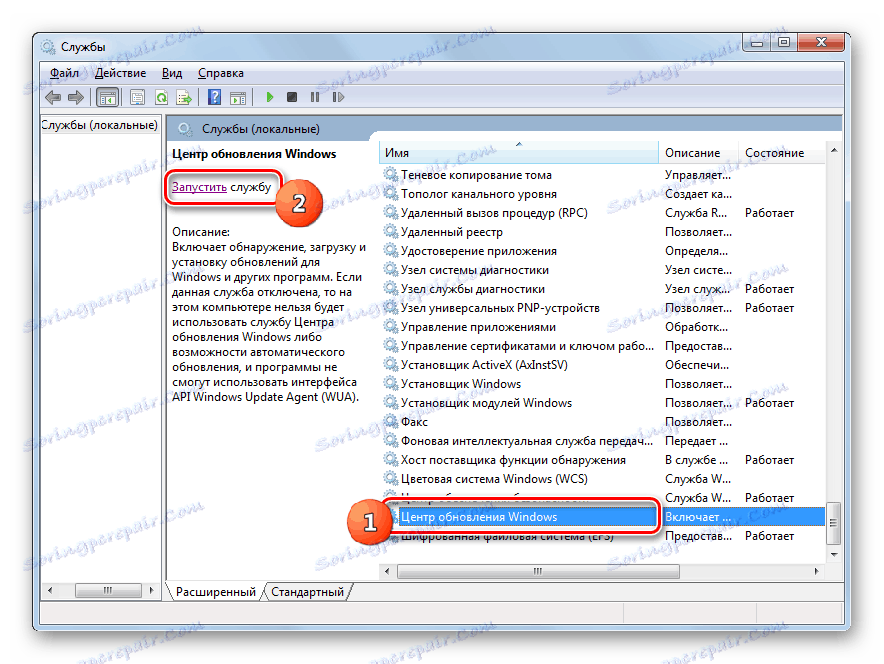Click 'Включает ...' description cell
This screenshot has width=884, height=664.
click(698, 517)
